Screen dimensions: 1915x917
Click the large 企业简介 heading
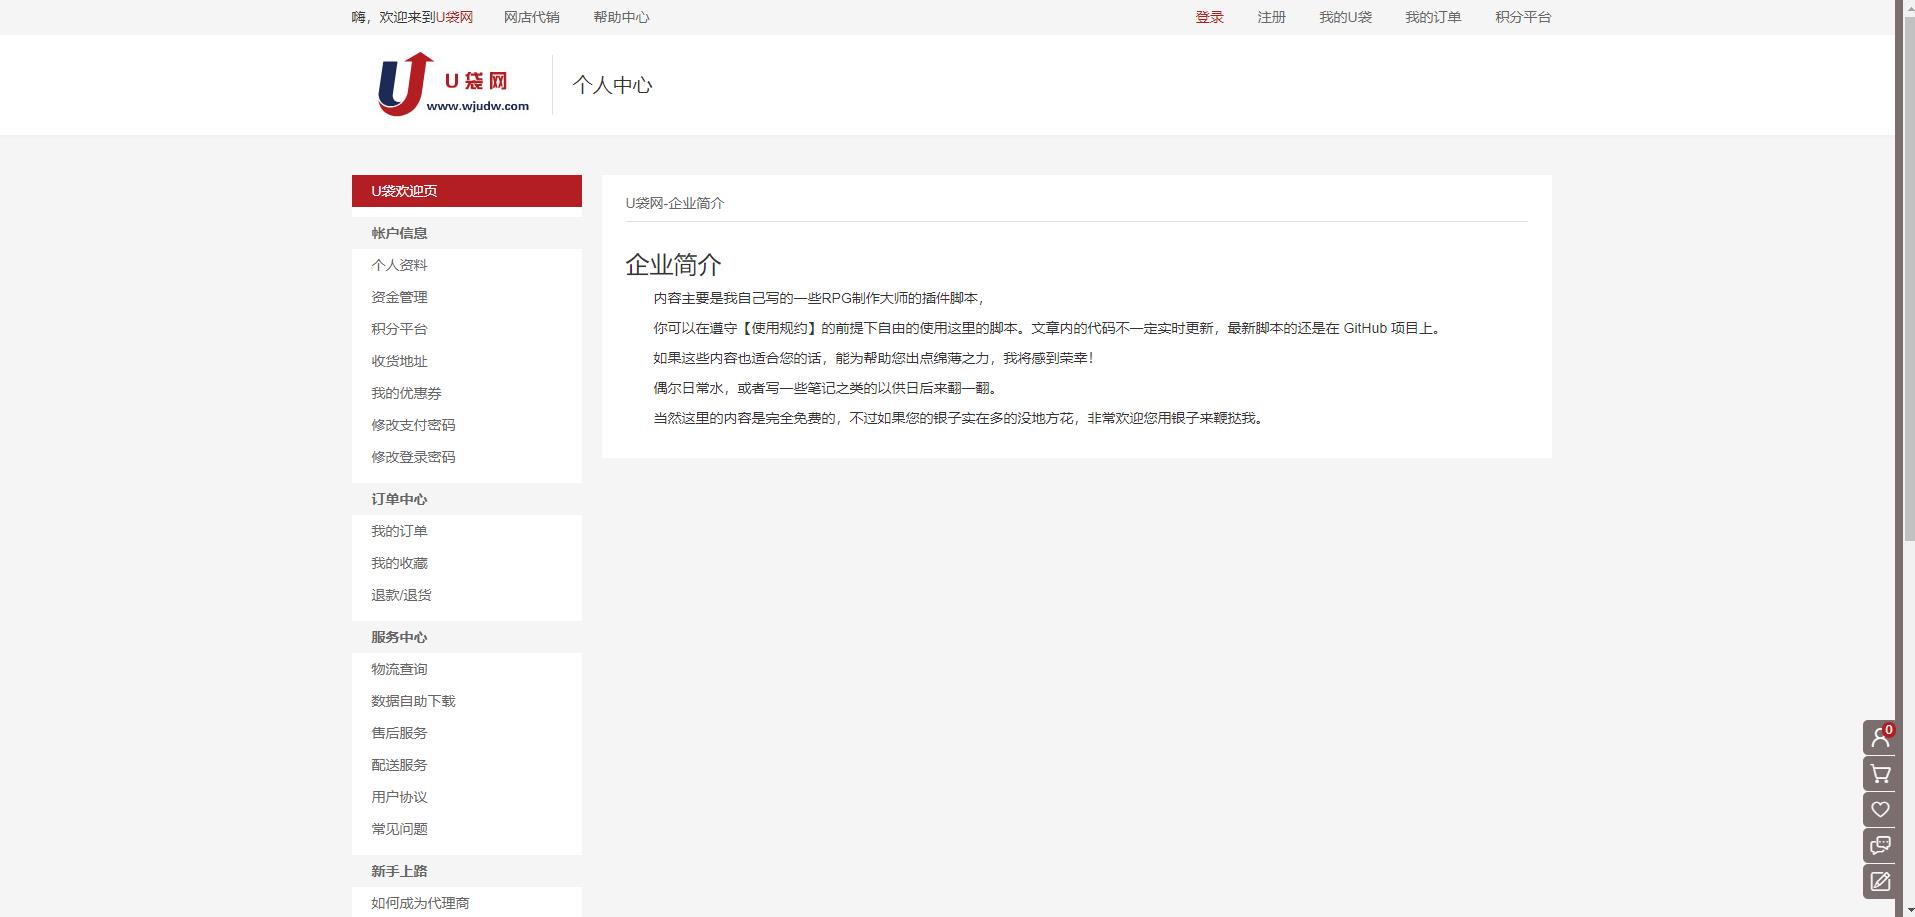point(673,265)
